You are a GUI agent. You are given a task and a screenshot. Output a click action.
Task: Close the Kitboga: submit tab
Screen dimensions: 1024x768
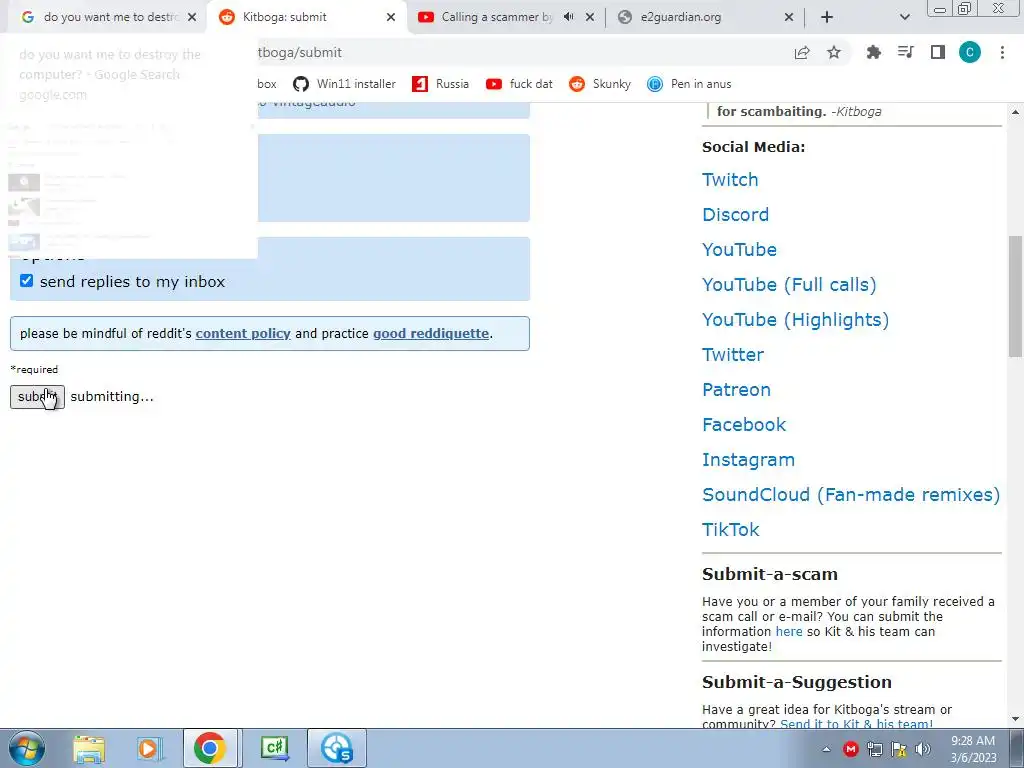[391, 17]
